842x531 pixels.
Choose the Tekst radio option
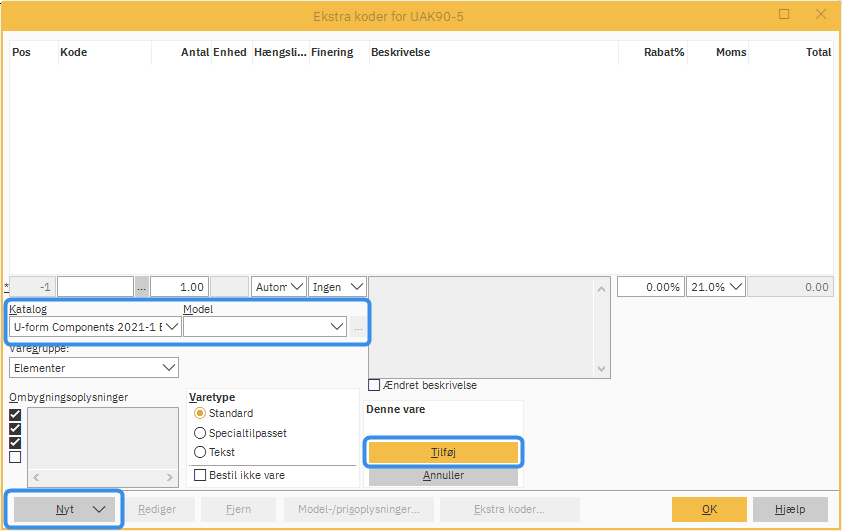click(200, 453)
